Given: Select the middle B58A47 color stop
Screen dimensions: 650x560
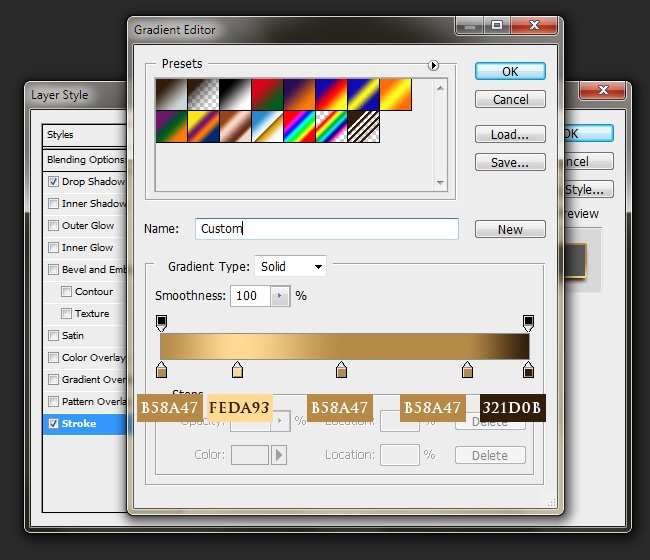Looking at the screenshot, I should click(x=341, y=370).
